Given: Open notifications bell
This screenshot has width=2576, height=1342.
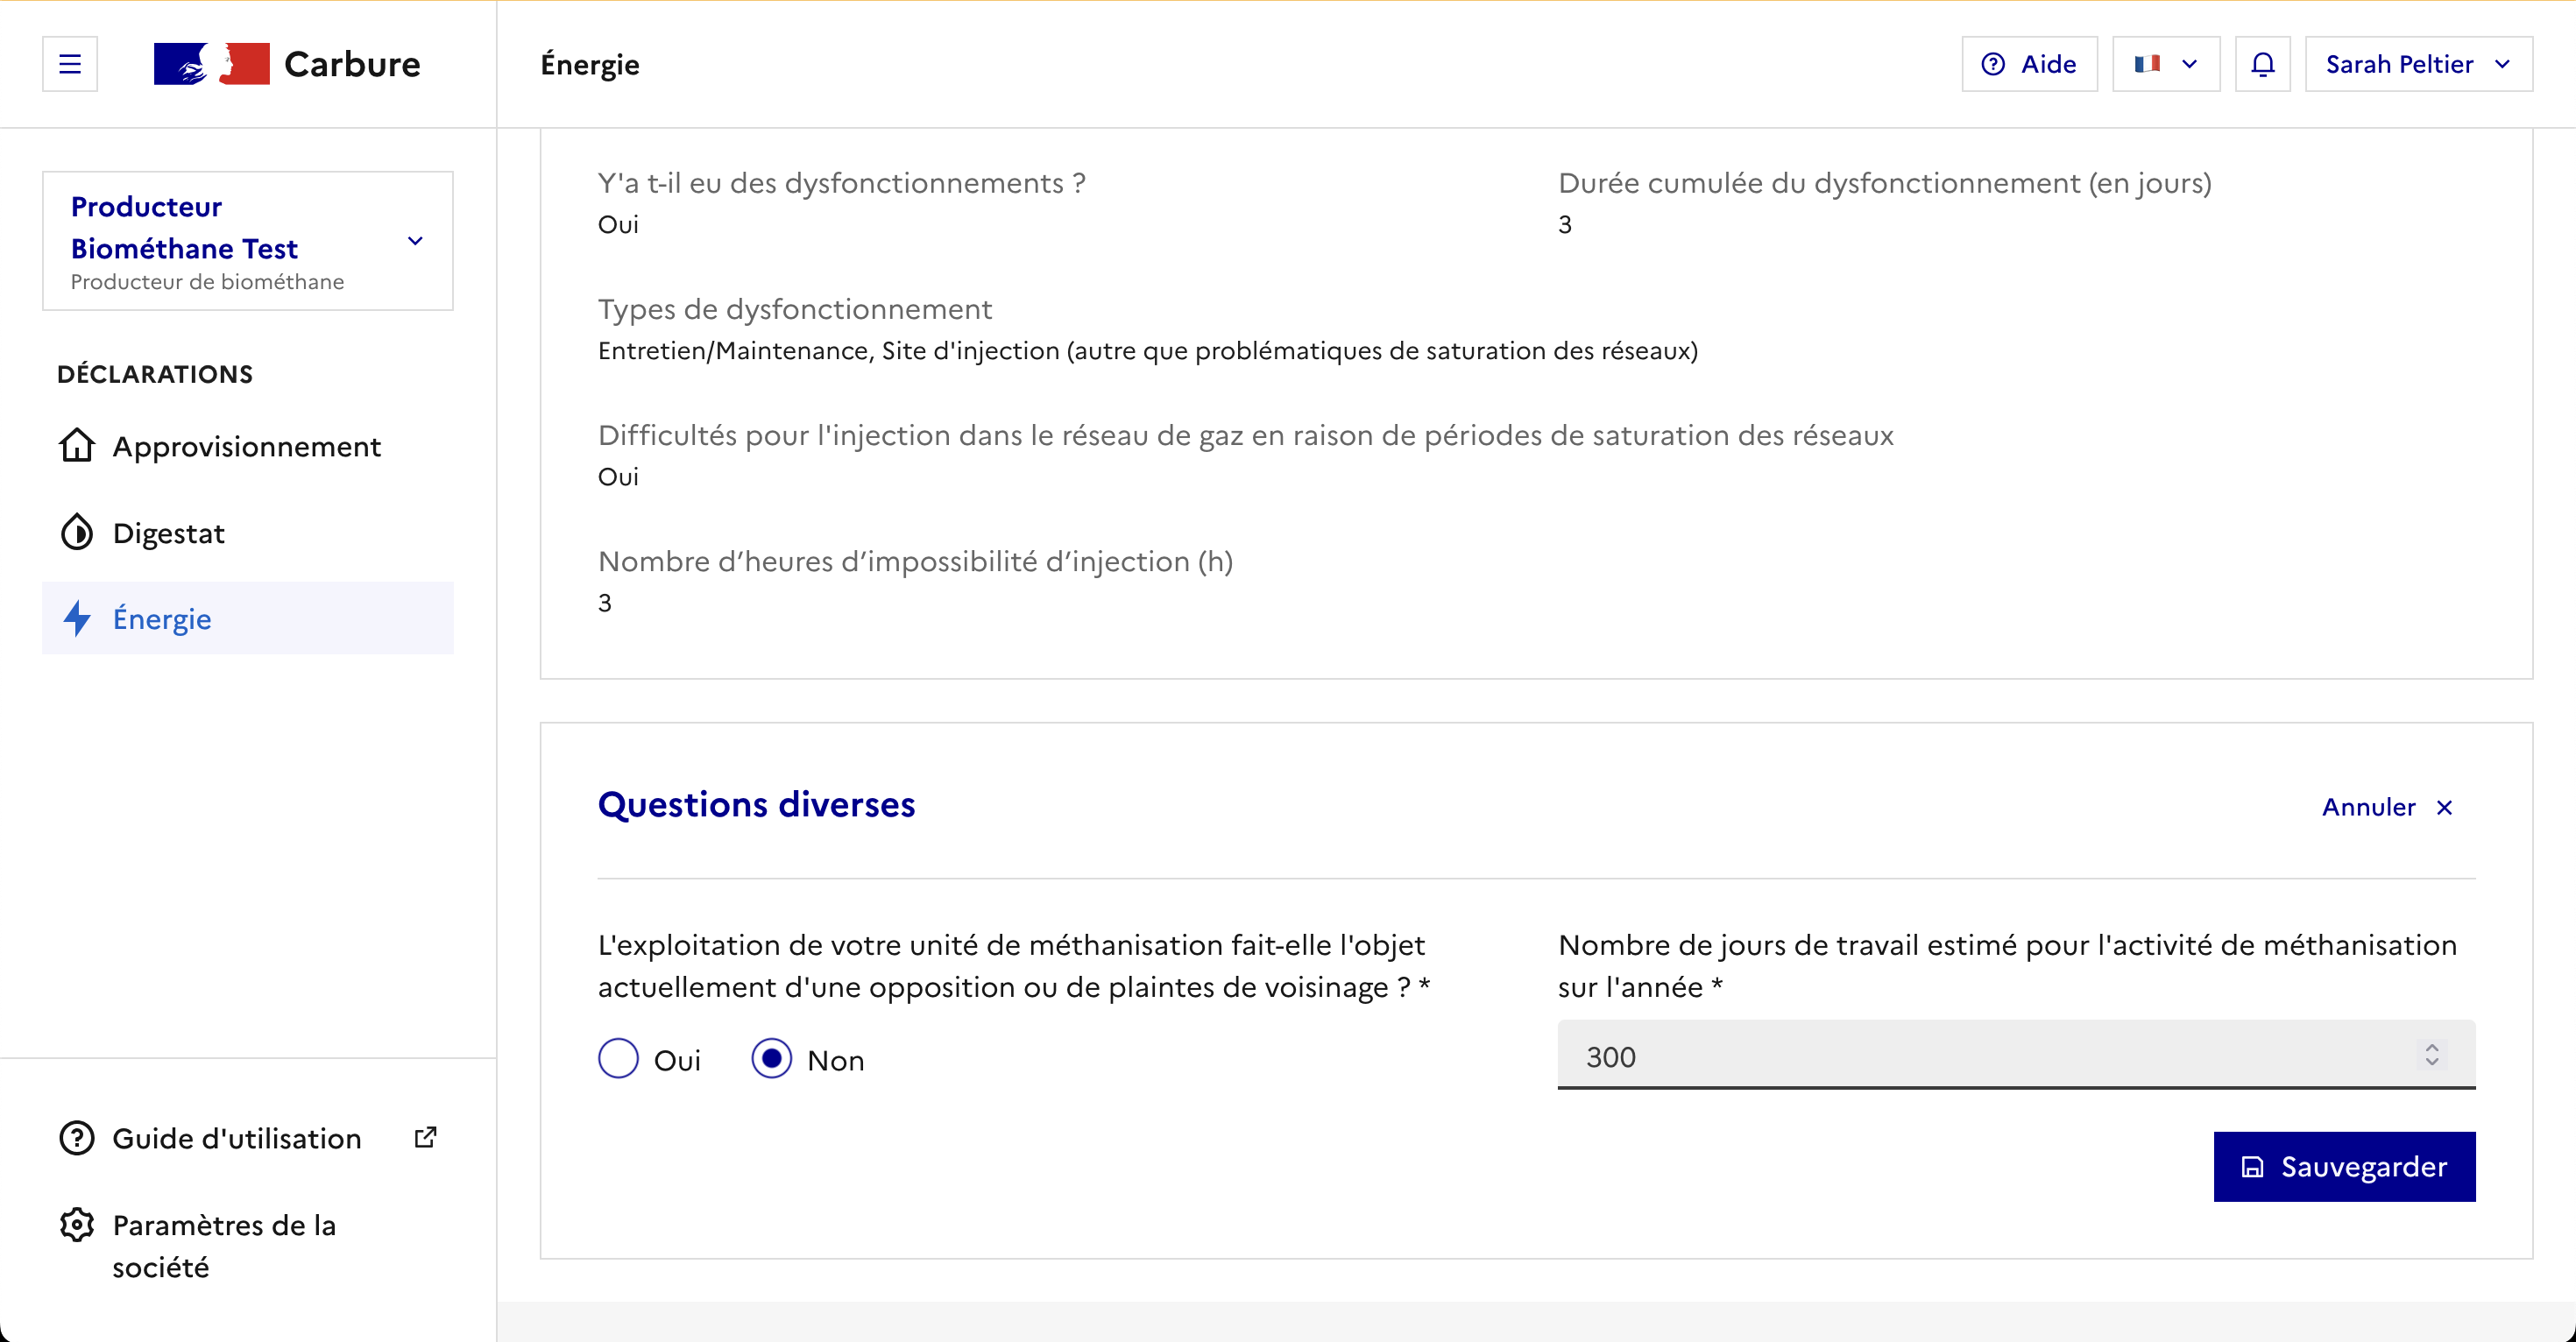Looking at the screenshot, I should pyautogui.click(x=2262, y=64).
